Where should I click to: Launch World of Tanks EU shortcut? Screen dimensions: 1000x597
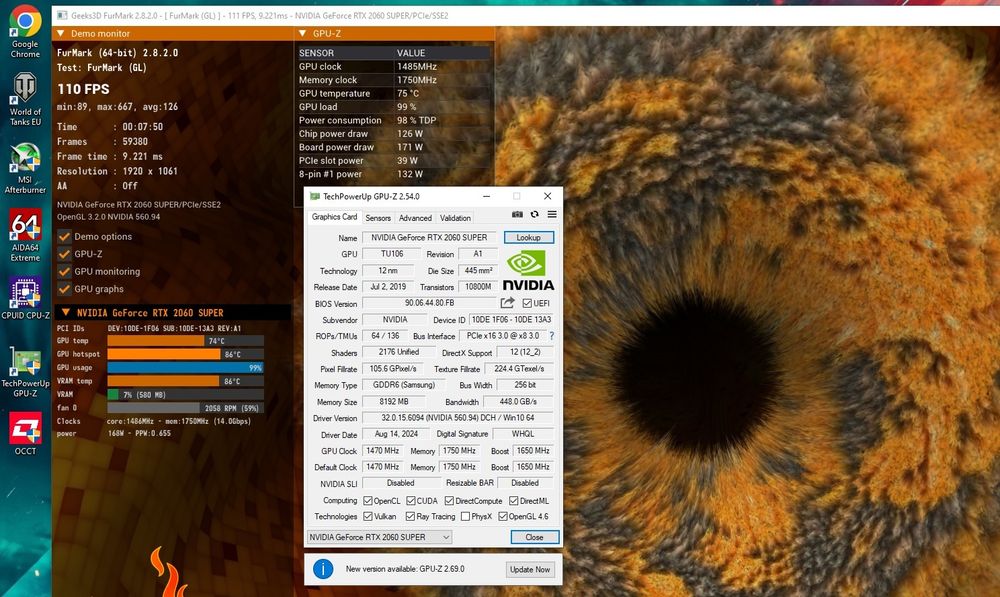click(25, 100)
